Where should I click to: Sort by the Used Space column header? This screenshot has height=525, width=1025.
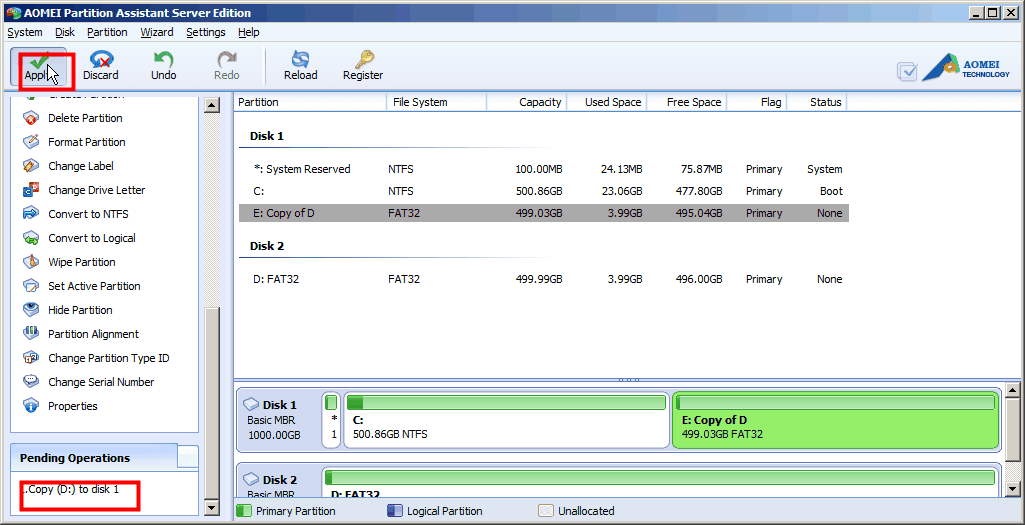(606, 102)
